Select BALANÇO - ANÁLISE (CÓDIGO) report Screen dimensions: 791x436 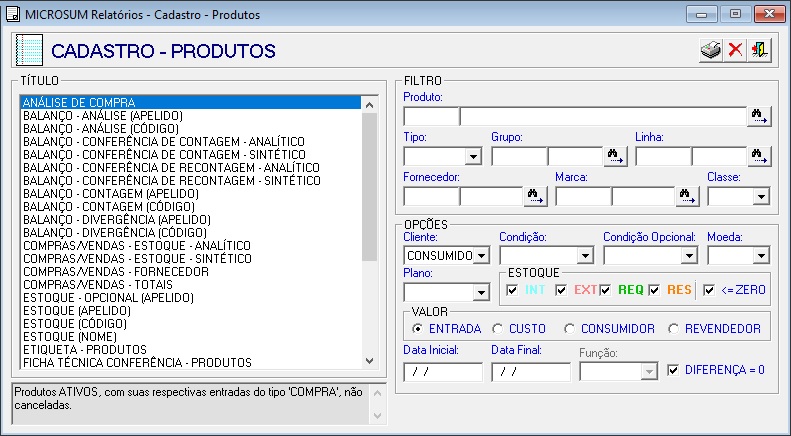191,129
